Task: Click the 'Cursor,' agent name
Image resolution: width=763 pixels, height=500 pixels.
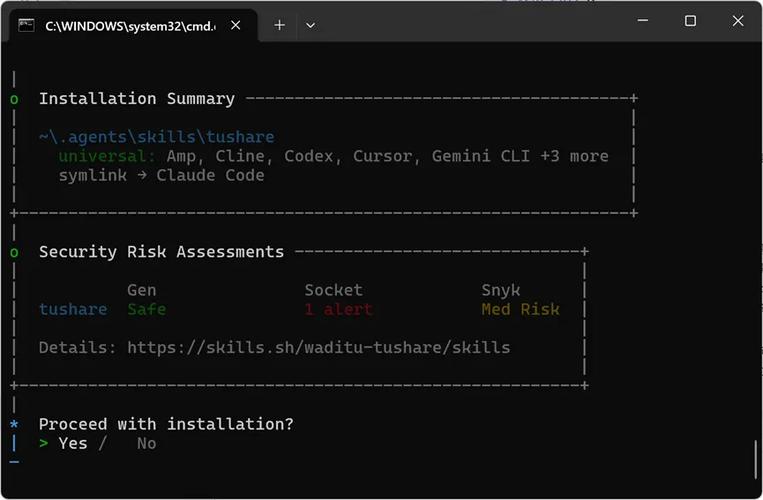Action: pos(387,156)
